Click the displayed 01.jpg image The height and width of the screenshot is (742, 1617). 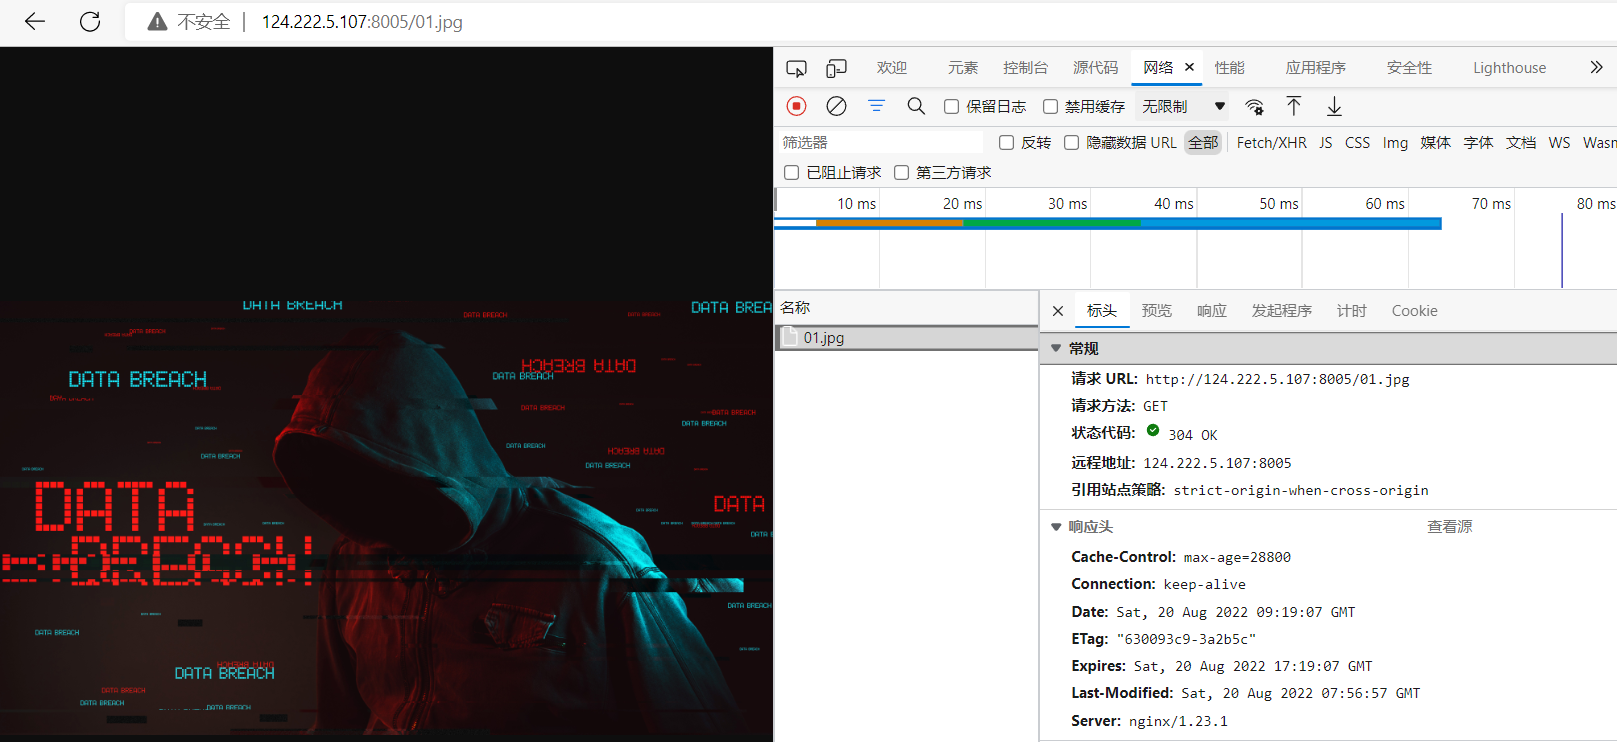coord(386,518)
